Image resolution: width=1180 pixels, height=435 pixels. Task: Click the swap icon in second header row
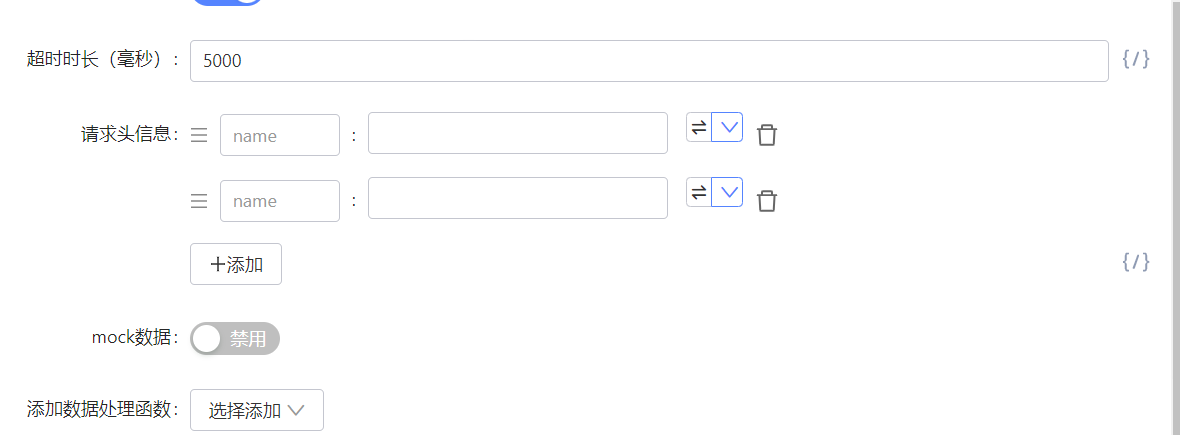pos(699,192)
